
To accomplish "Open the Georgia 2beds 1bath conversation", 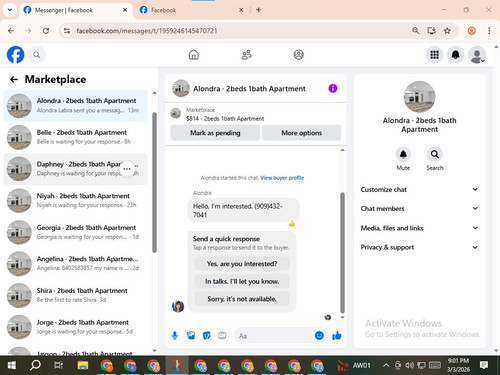I will [x=76, y=232].
